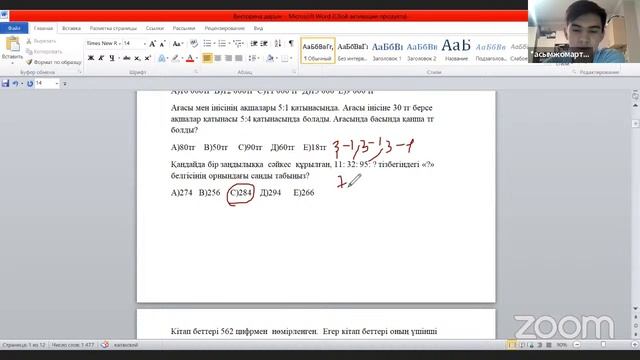Apply the Обычный (Normal) style
Viewport: 640px width, 360px height.
318,51
